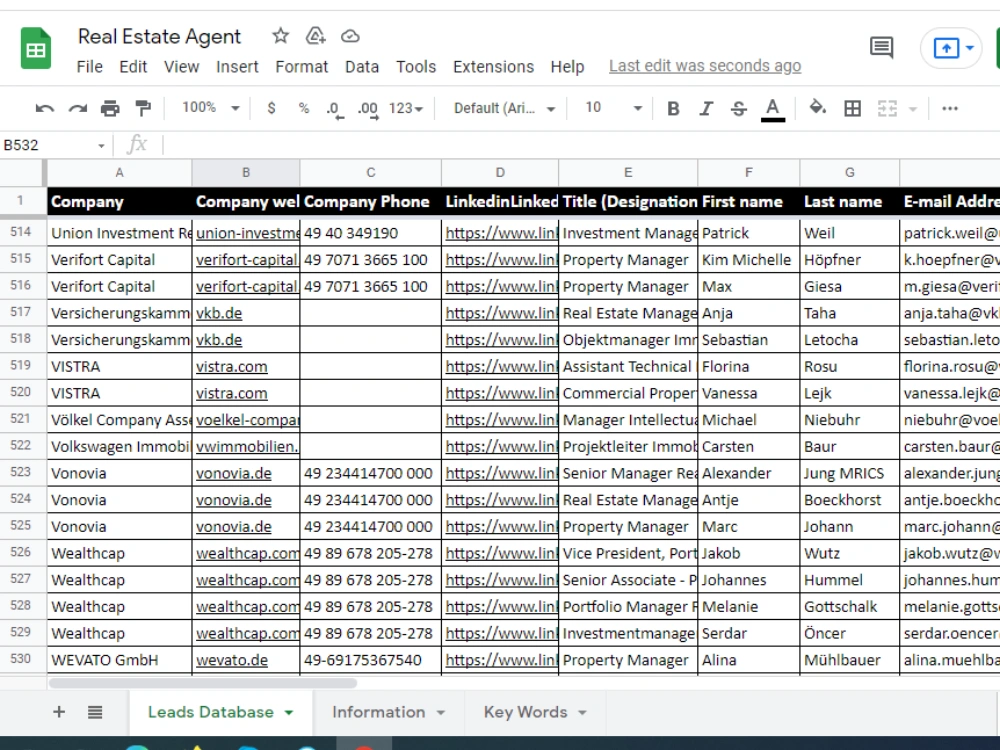Viewport: 1000px width, 750px height.
Task: Toggle italic formatting
Action: click(707, 107)
